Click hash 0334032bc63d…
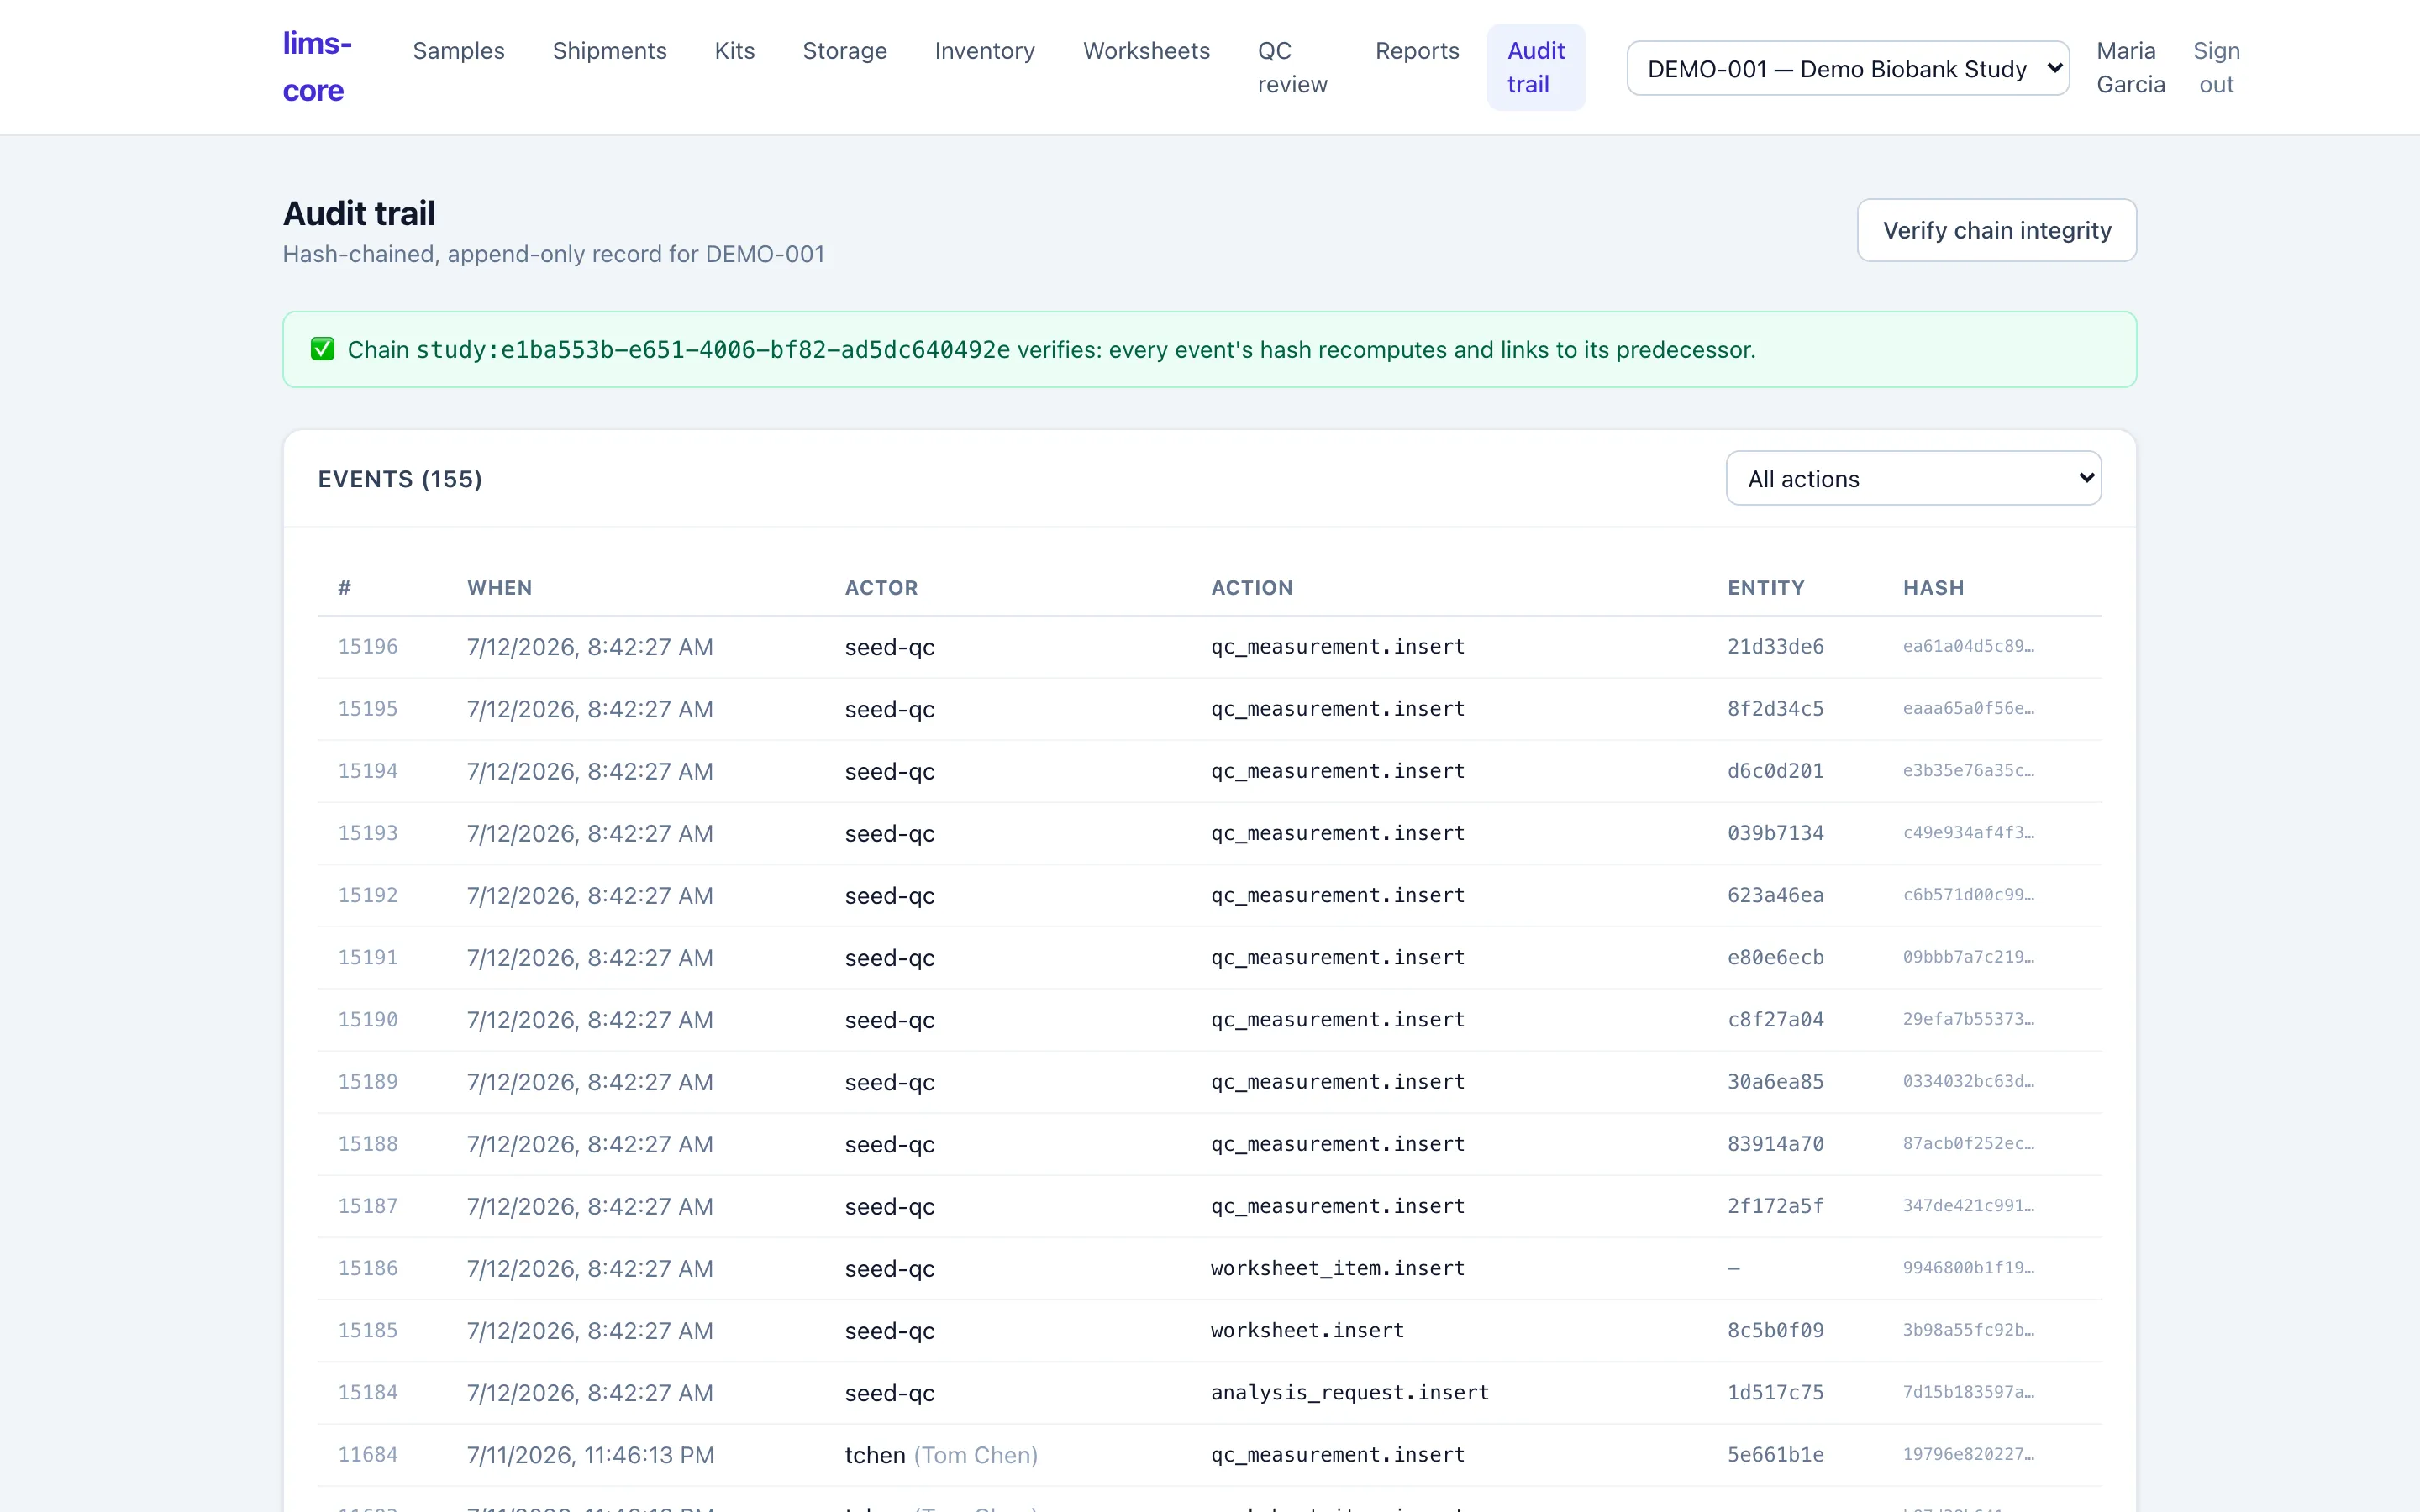Image resolution: width=2420 pixels, height=1512 pixels. 1968,1081
